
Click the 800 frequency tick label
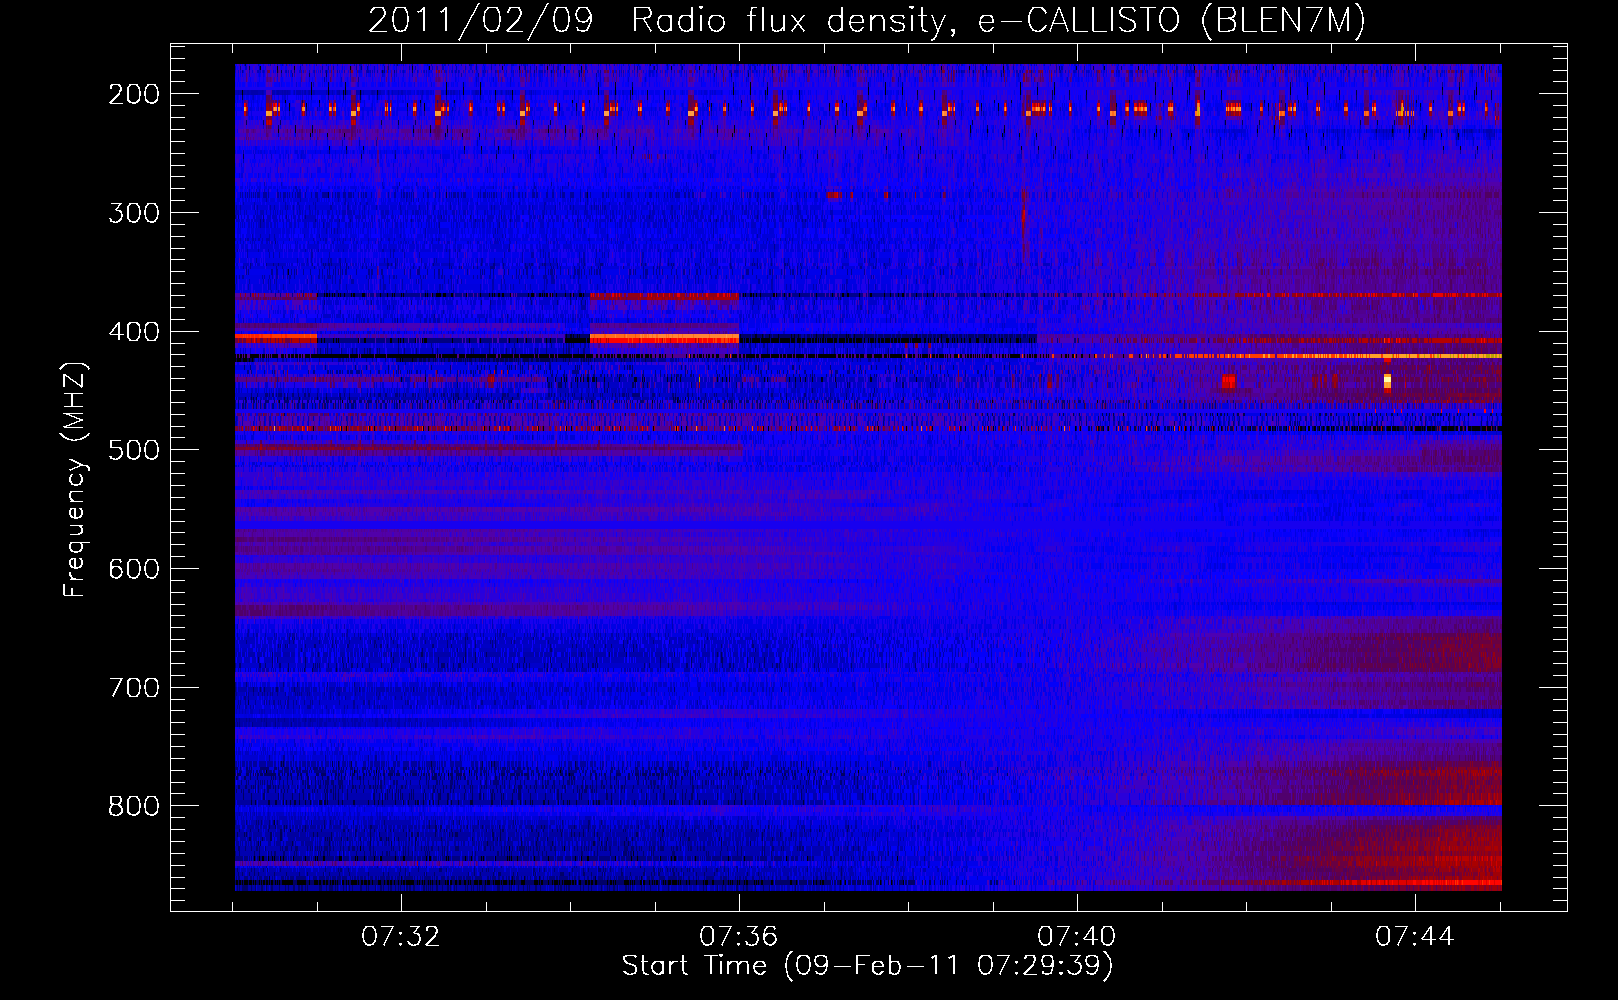(133, 807)
